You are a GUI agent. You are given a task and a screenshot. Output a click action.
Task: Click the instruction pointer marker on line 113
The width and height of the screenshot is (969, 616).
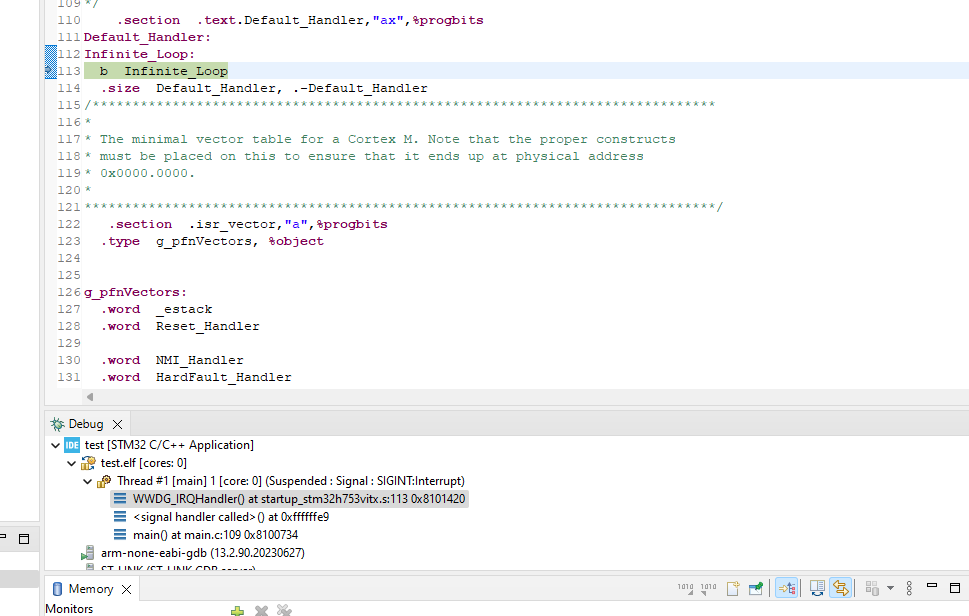[50, 70]
